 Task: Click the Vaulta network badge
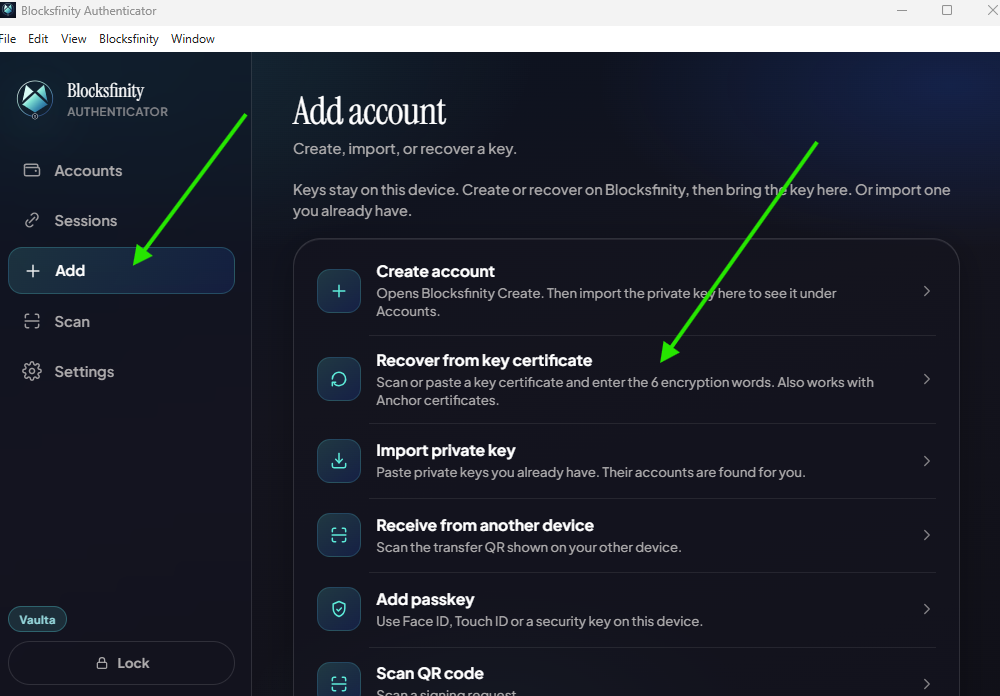tap(37, 619)
